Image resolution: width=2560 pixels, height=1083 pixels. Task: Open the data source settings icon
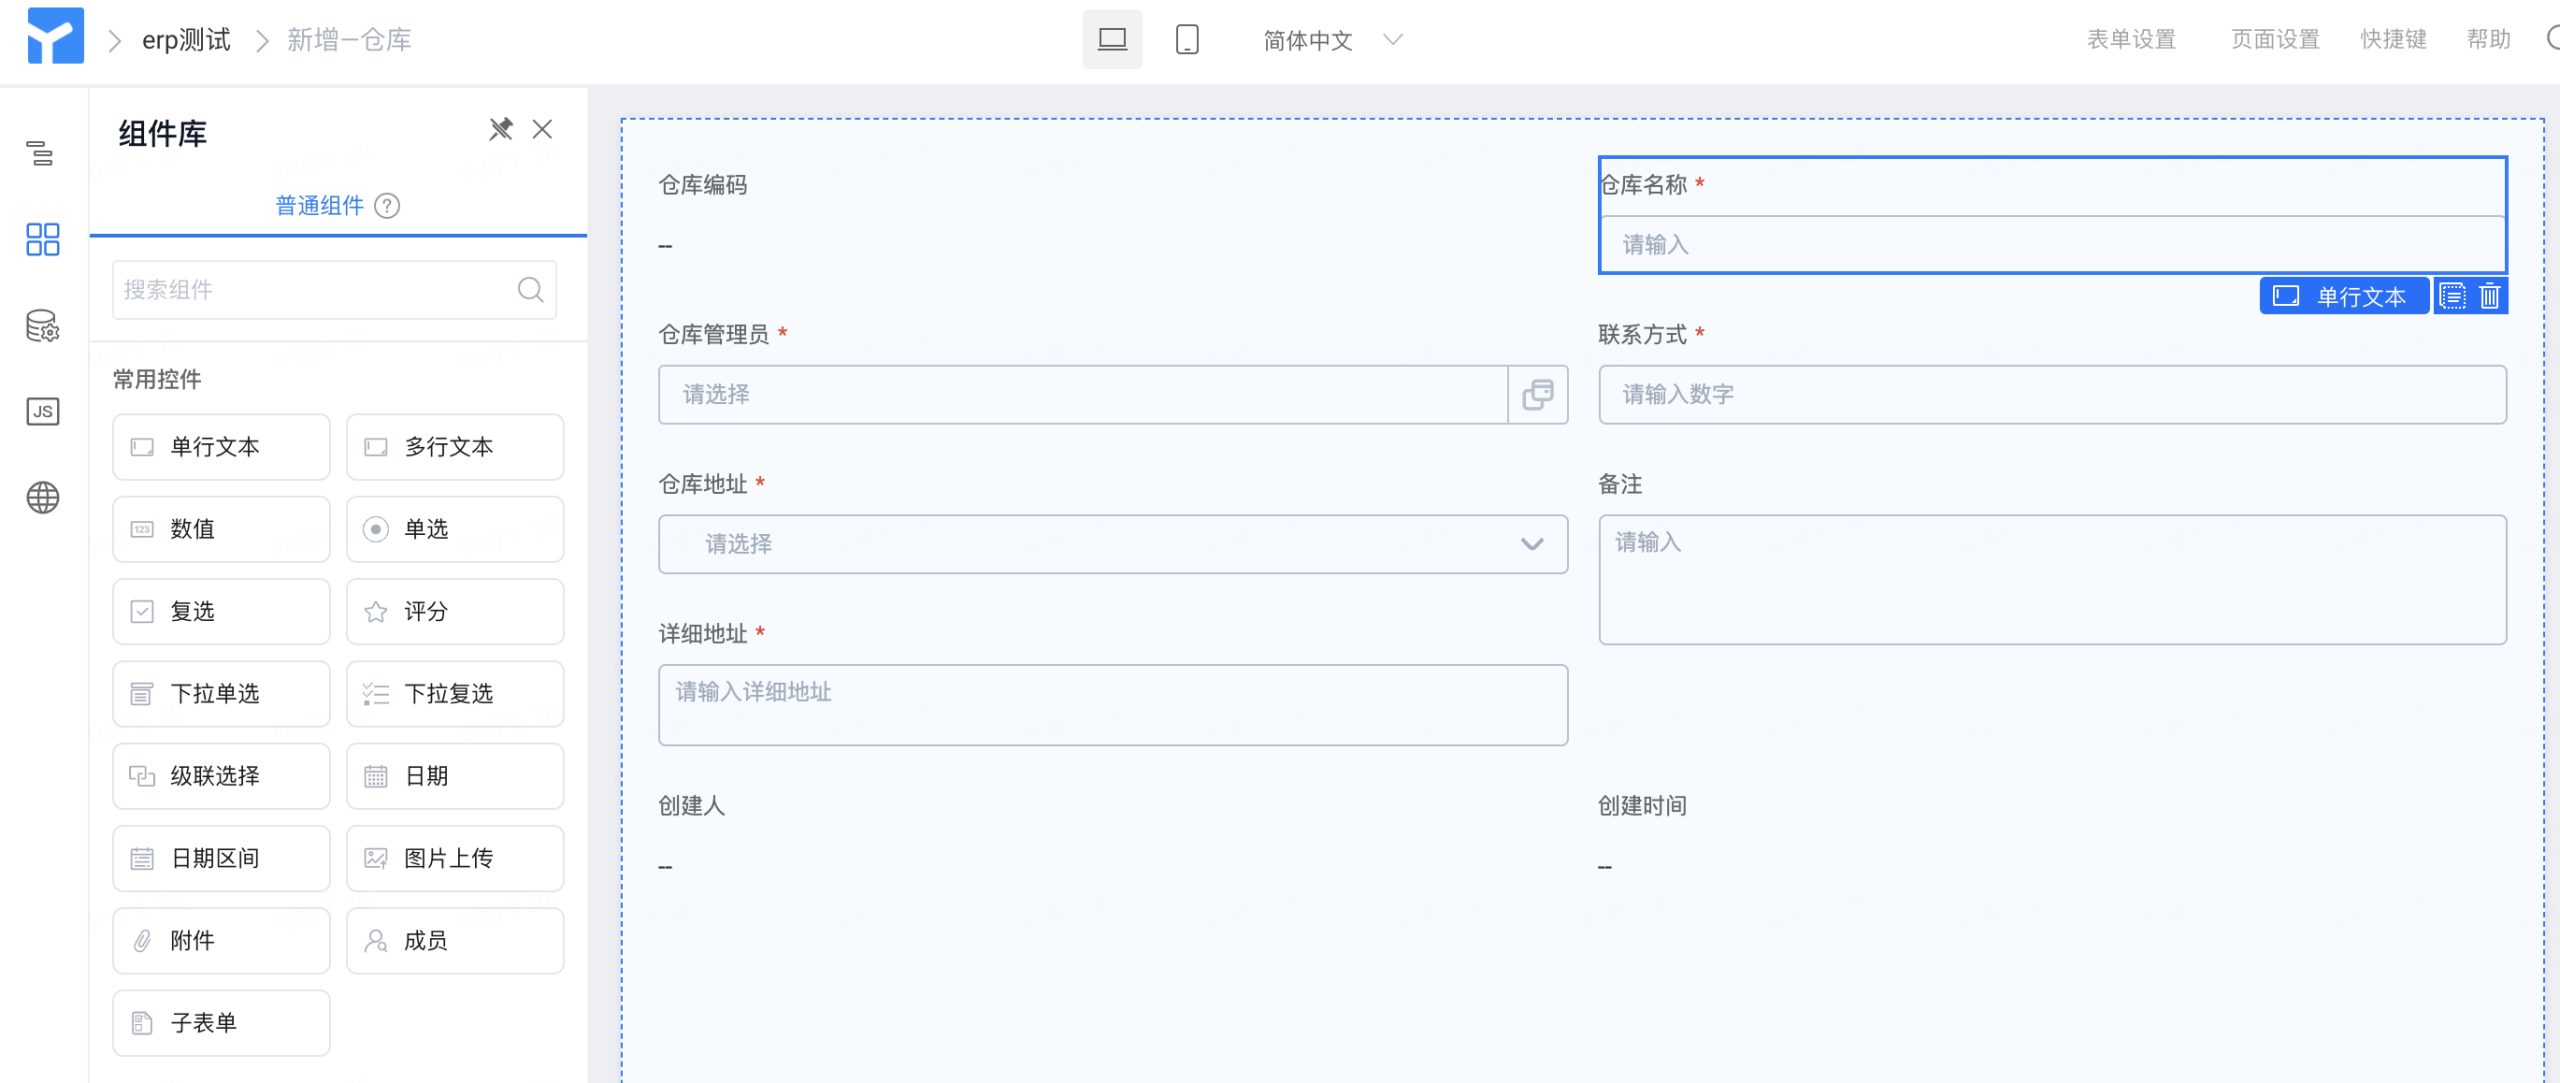[42, 326]
